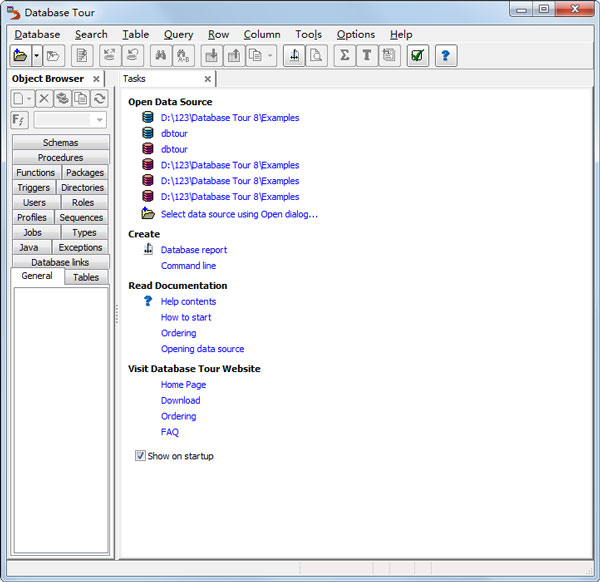Open the pink-icon dbtour data source link
Viewport: 600px width, 582px height.
click(174, 149)
